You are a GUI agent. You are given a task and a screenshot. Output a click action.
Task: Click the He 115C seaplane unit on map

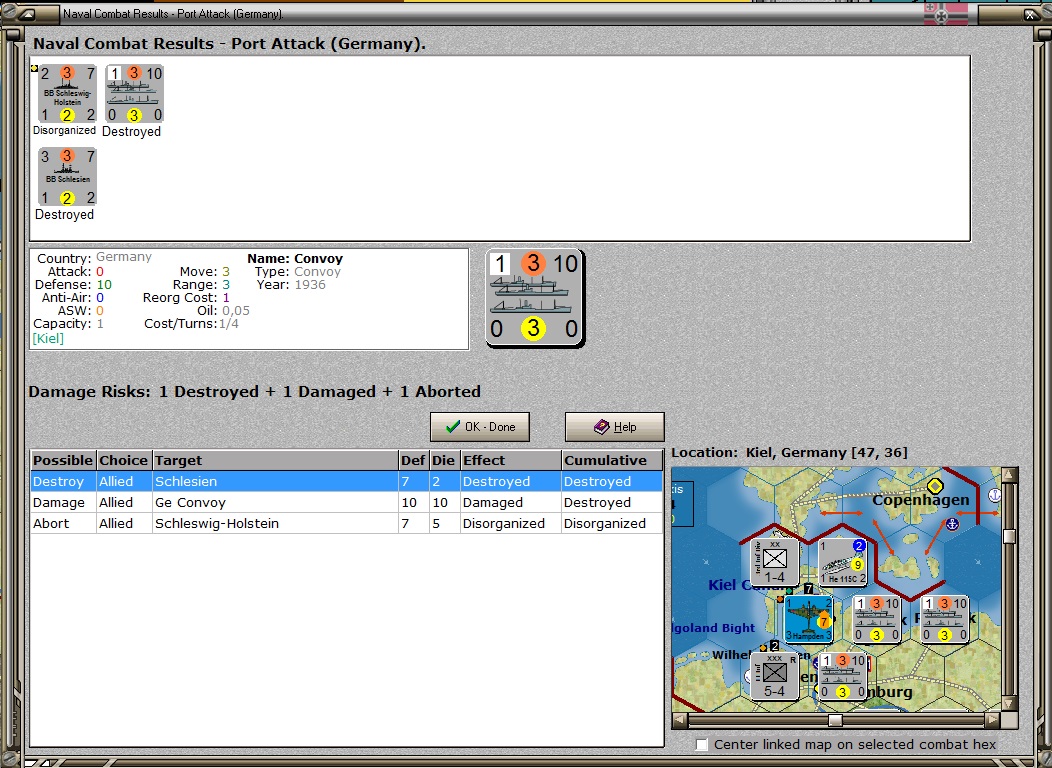(843, 561)
